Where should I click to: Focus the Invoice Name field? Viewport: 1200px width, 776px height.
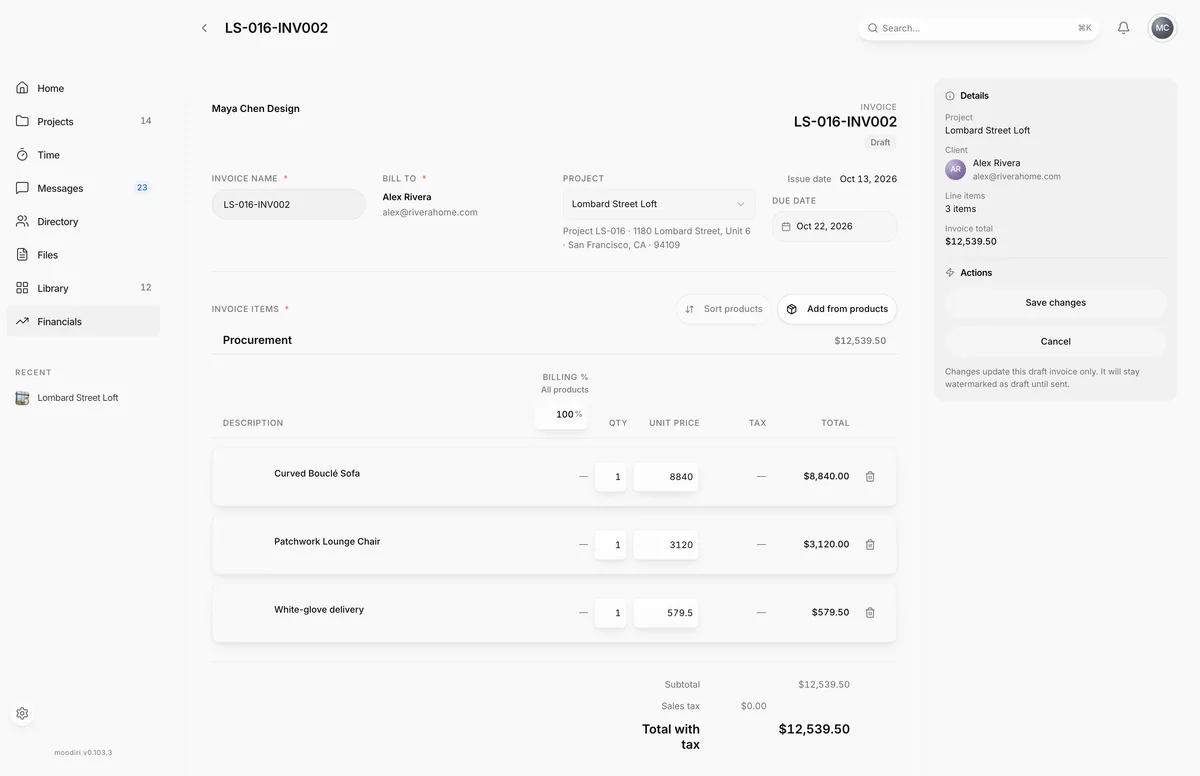[x=289, y=204]
